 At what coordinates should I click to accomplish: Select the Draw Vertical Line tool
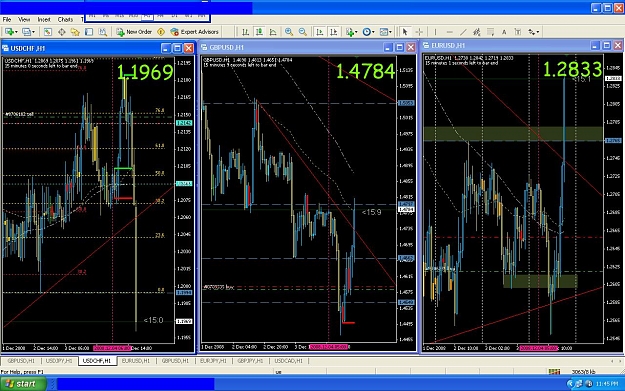point(435,32)
